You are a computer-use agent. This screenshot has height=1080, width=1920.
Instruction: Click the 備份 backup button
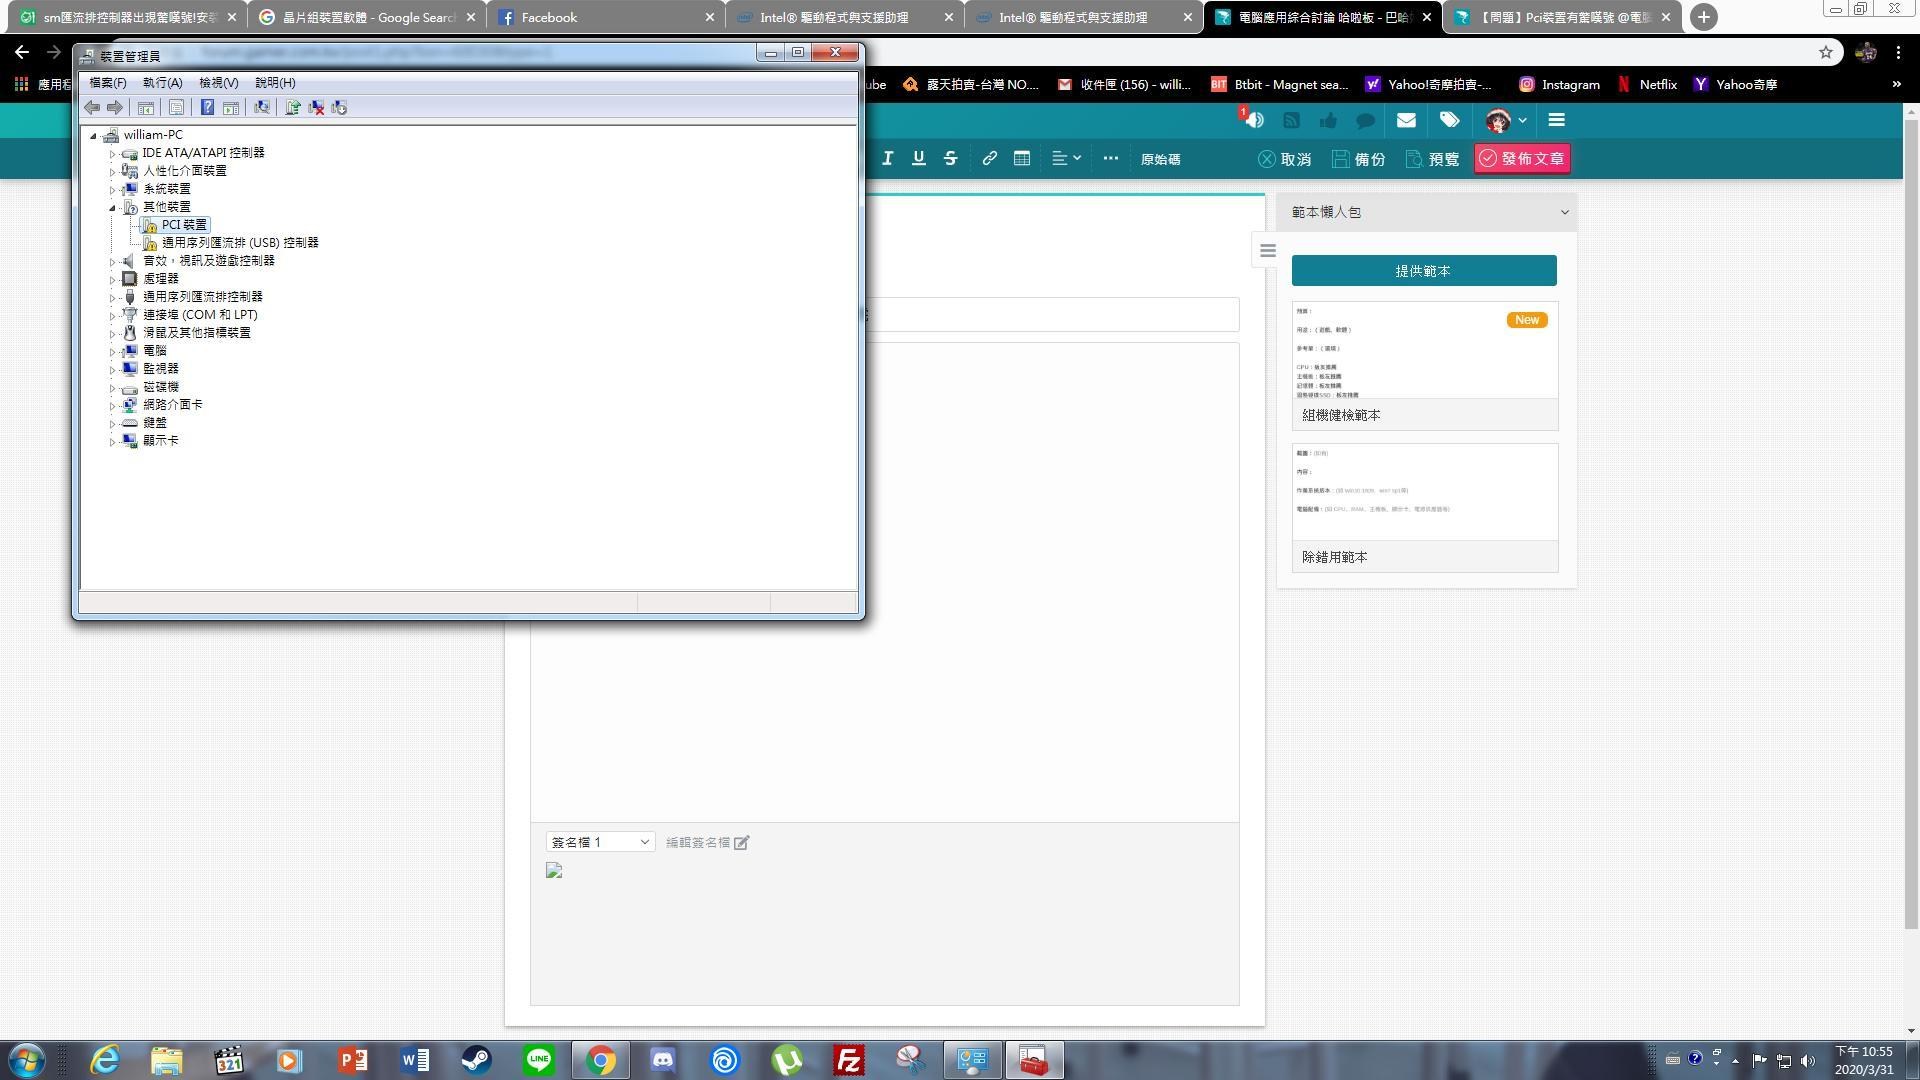point(1358,159)
